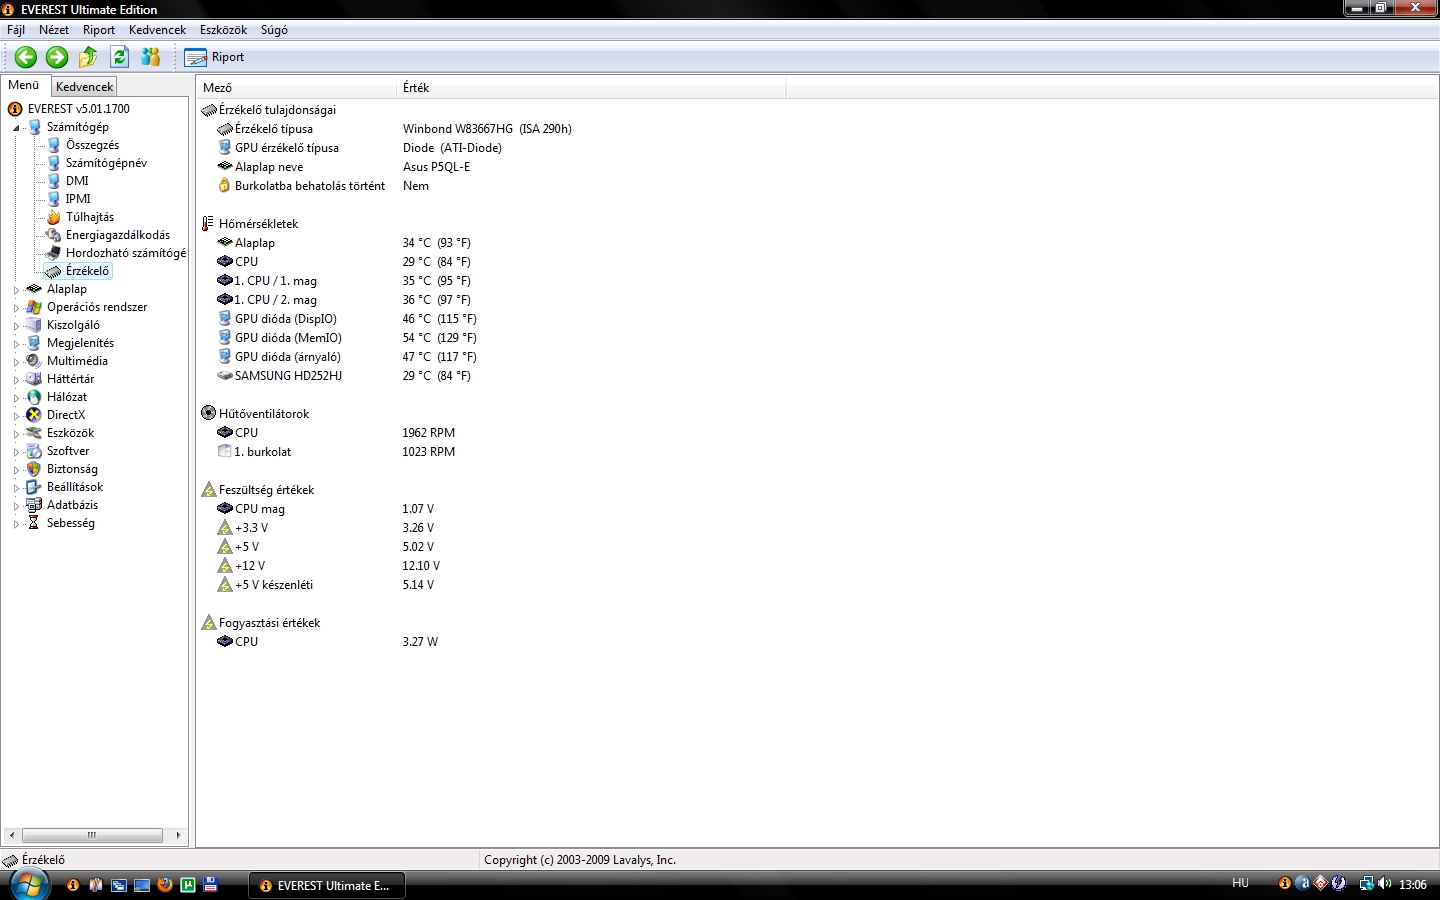The width and height of the screenshot is (1440, 900).
Task: Click the Mező column header
Action: 296,88
